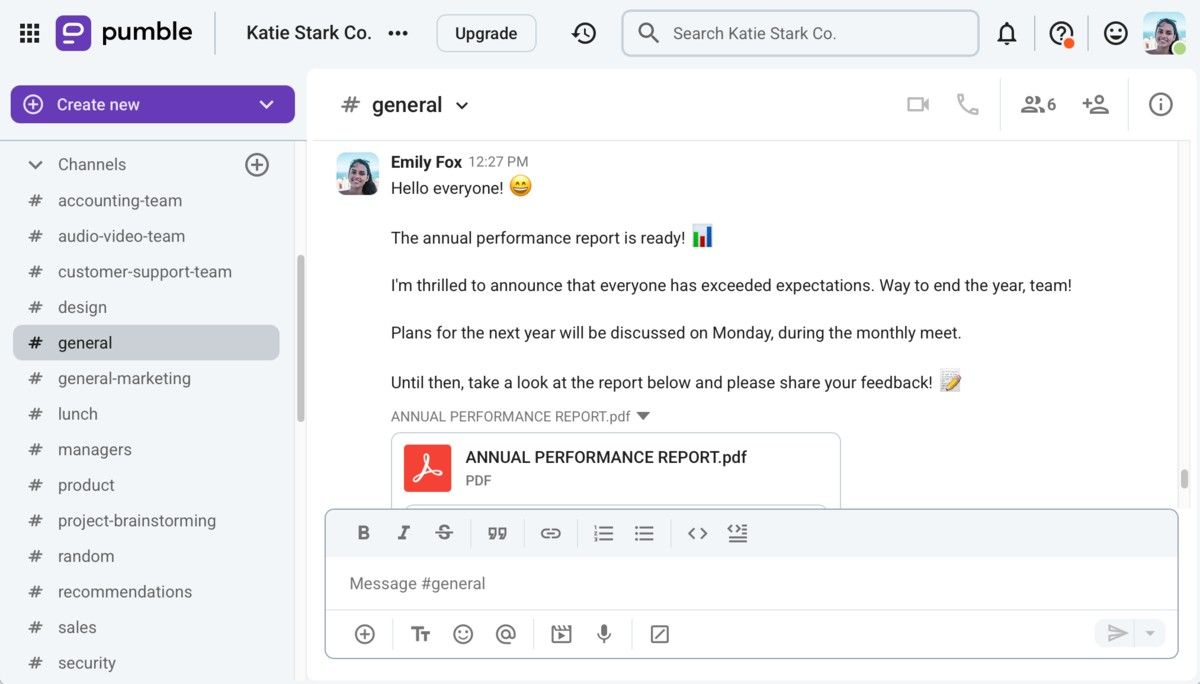Open the add members icon
Viewport: 1200px width, 684px height.
point(1095,105)
